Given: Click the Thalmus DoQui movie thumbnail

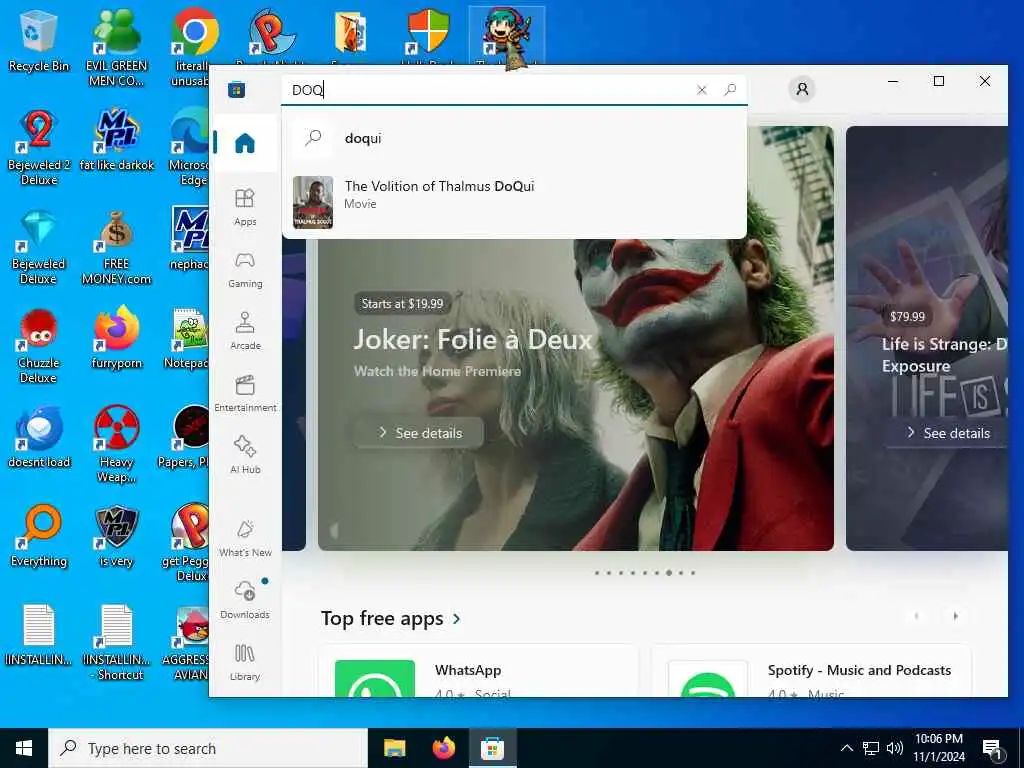Looking at the screenshot, I should point(313,202).
